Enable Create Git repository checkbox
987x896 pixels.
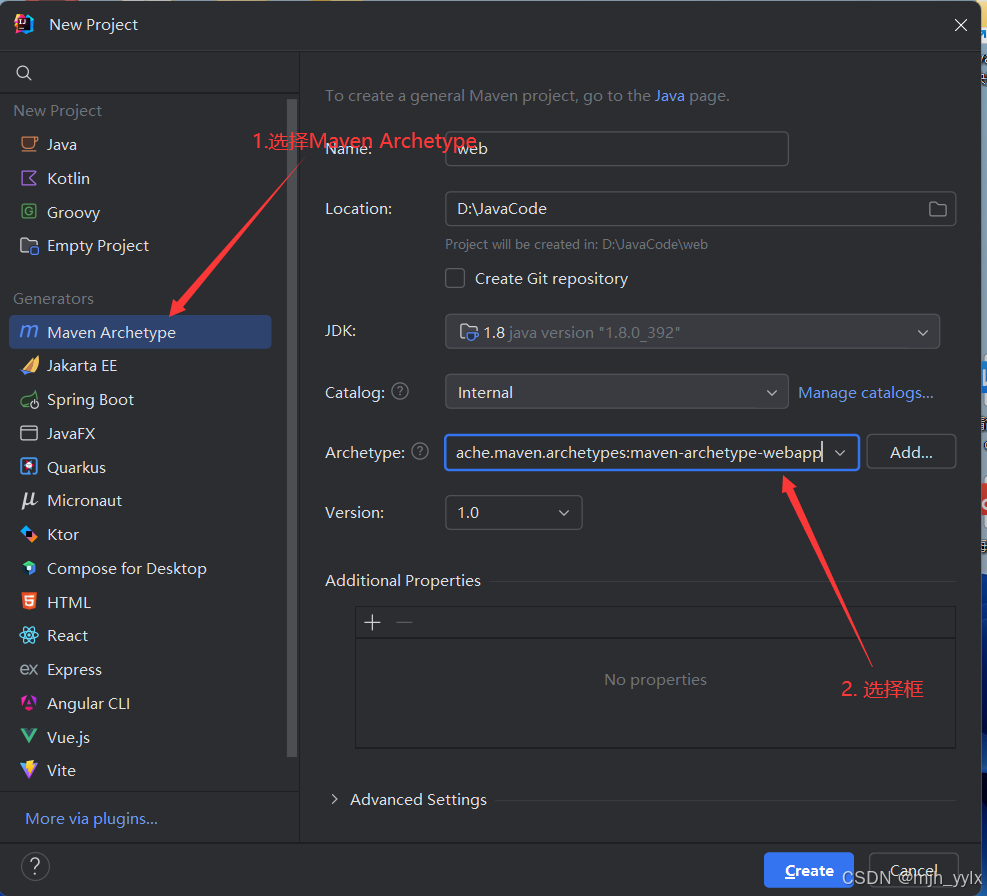(x=455, y=278)
